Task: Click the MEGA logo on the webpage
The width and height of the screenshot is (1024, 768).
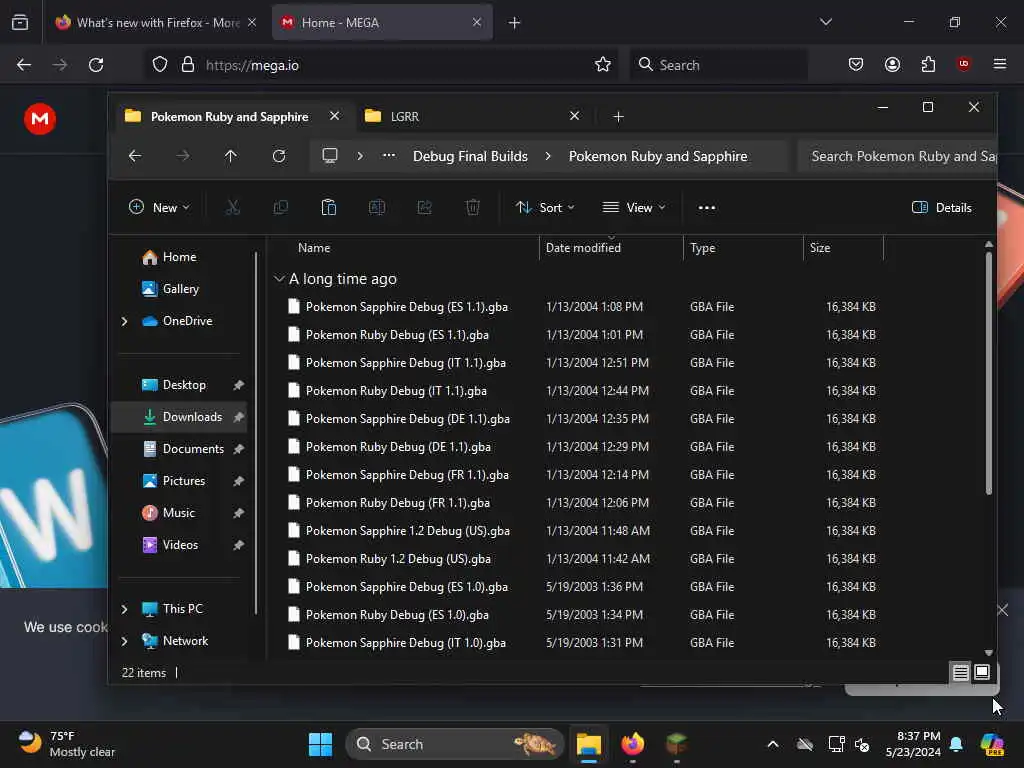Action: coord(40,119)
